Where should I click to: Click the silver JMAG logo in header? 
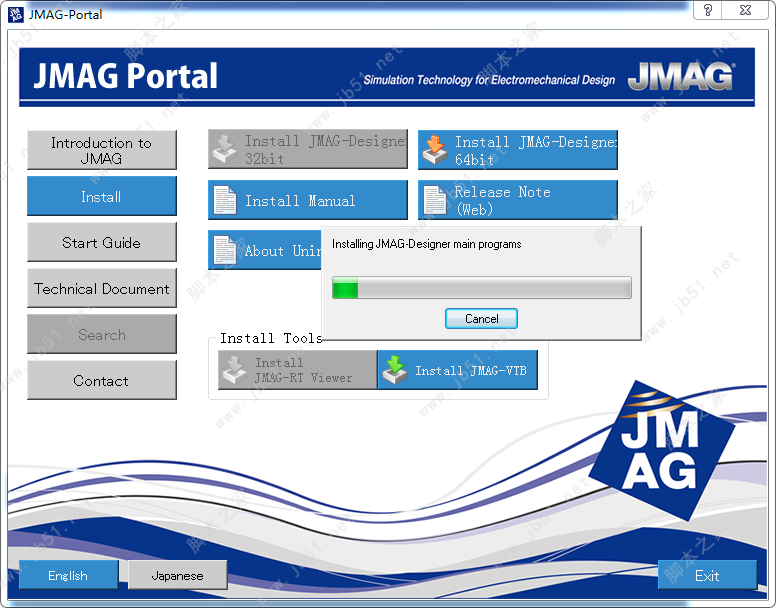pyautogui.click(x=681, y=77)
